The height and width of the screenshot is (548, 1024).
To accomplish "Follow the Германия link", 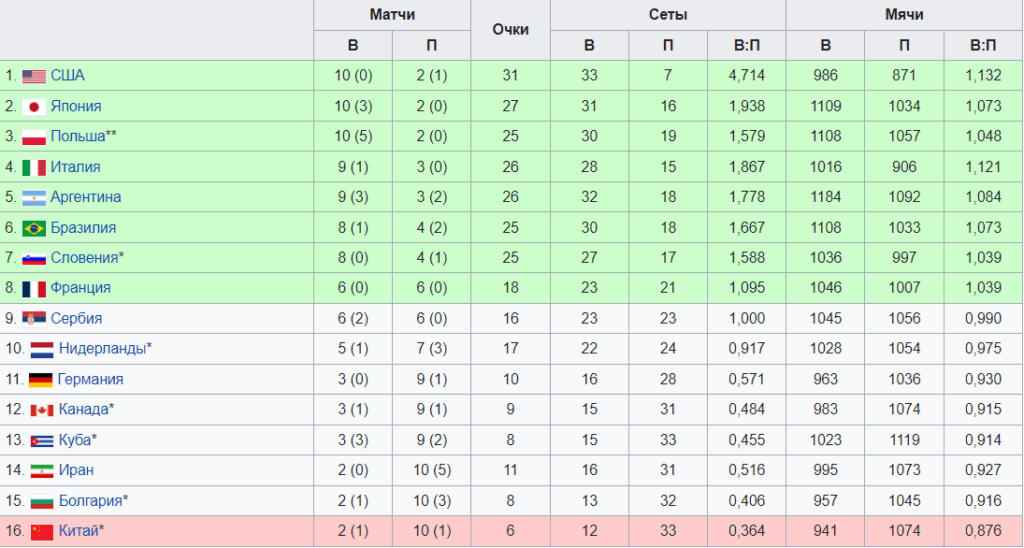I will [90, 379].
